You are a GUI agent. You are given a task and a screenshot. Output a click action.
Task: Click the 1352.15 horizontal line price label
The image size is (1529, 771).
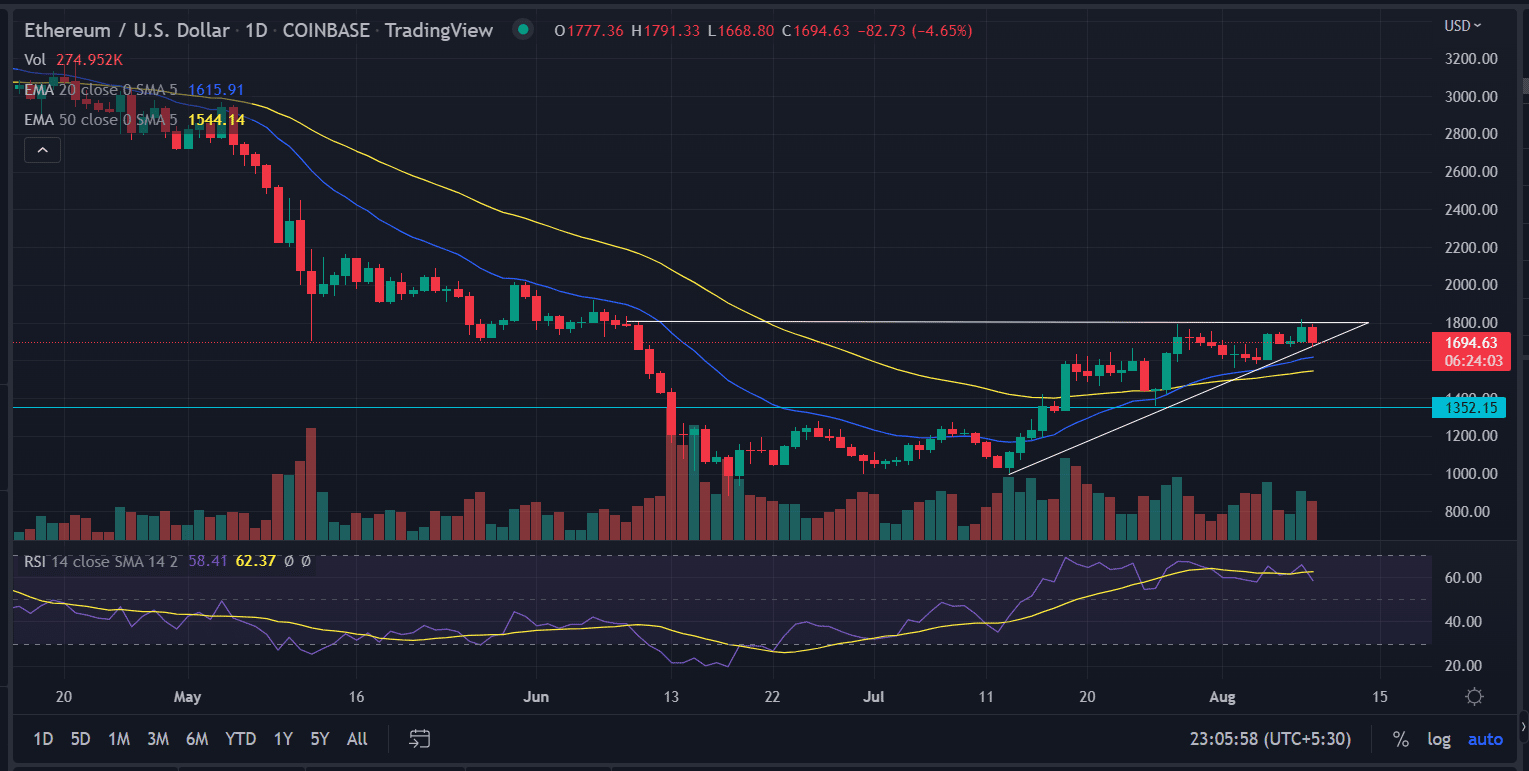click(x=1463, y=407)
